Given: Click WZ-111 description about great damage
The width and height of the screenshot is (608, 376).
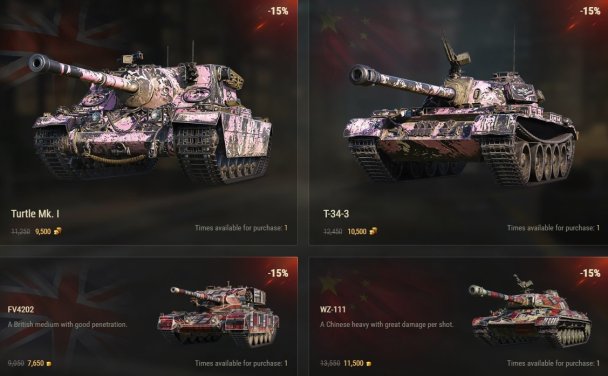Looking at the screenshot, I should tap(387, 324).
